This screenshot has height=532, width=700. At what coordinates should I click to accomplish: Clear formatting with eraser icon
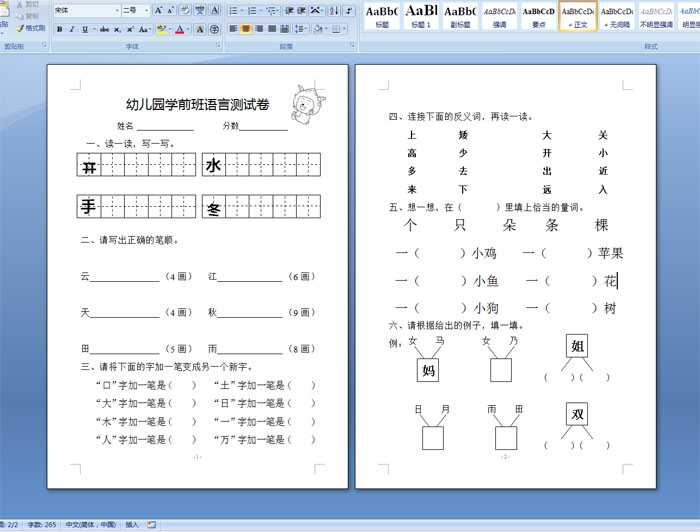[186, 10]
